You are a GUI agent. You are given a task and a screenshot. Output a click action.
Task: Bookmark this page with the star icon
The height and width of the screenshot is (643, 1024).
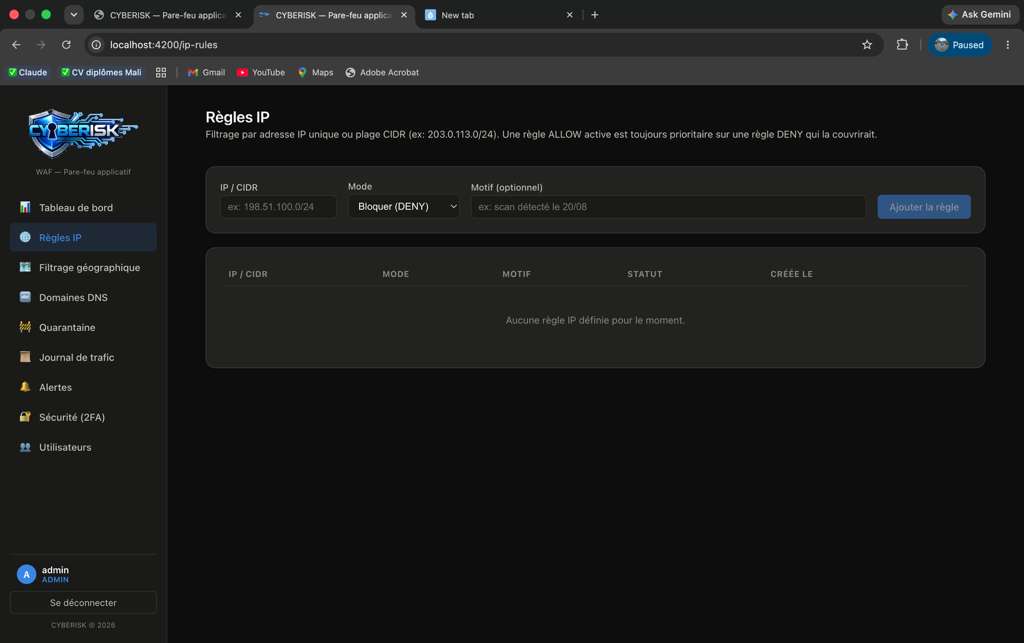click(867, 44)
